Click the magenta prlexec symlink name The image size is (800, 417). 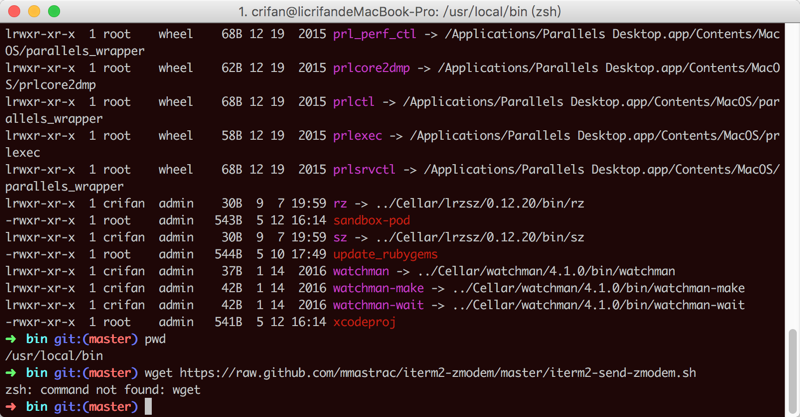[356, 135]
